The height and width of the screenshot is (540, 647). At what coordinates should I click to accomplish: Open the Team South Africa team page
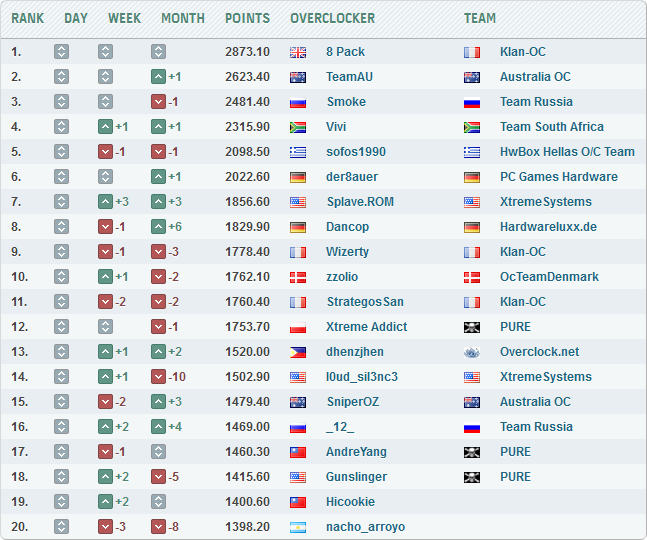[552, 127]
